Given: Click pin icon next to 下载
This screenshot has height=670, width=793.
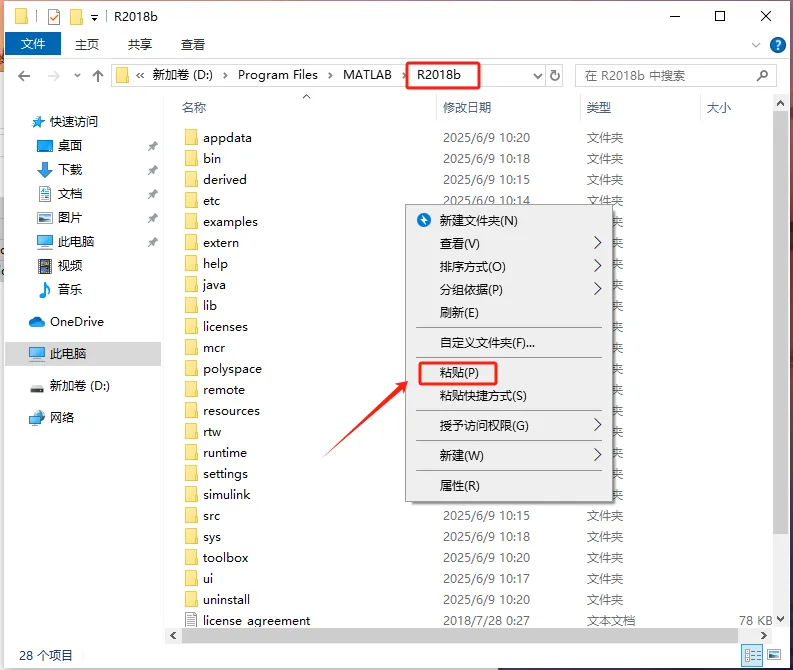Looking at the screenshot, I should pyautogui.click(x=152, y=170).
